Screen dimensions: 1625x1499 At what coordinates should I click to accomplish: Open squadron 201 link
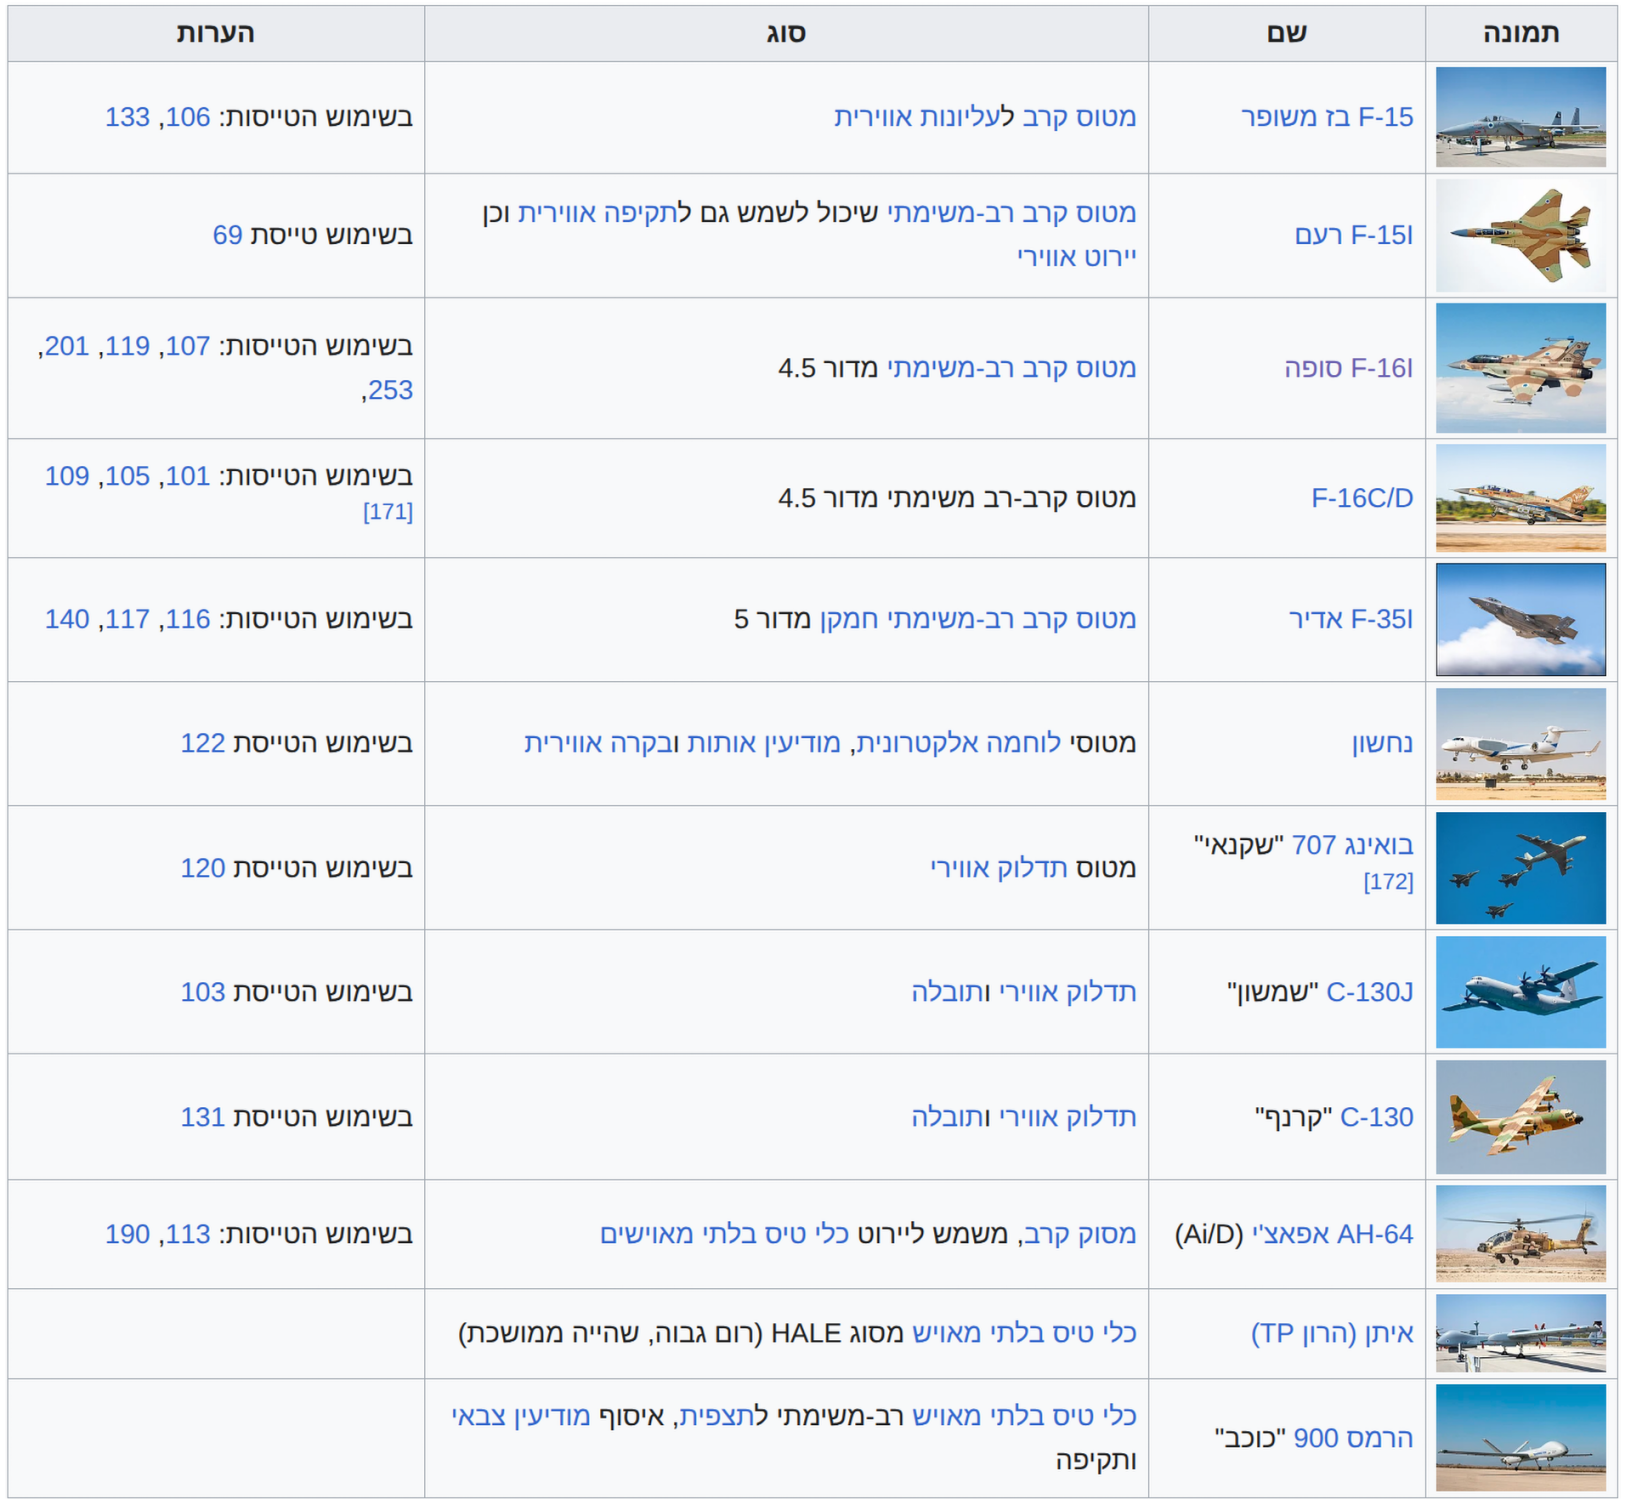67,346
